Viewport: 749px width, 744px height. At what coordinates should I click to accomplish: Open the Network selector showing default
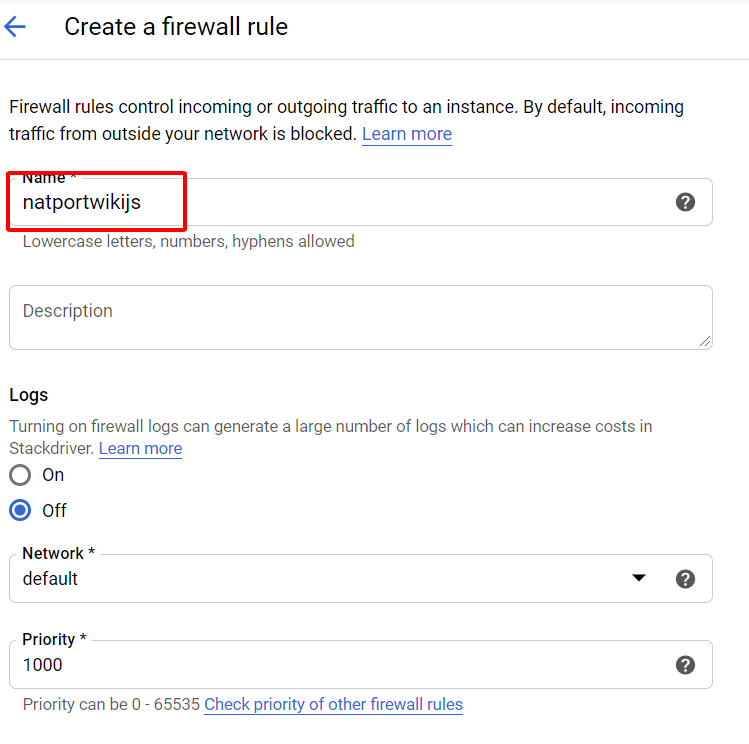[320, 579]
